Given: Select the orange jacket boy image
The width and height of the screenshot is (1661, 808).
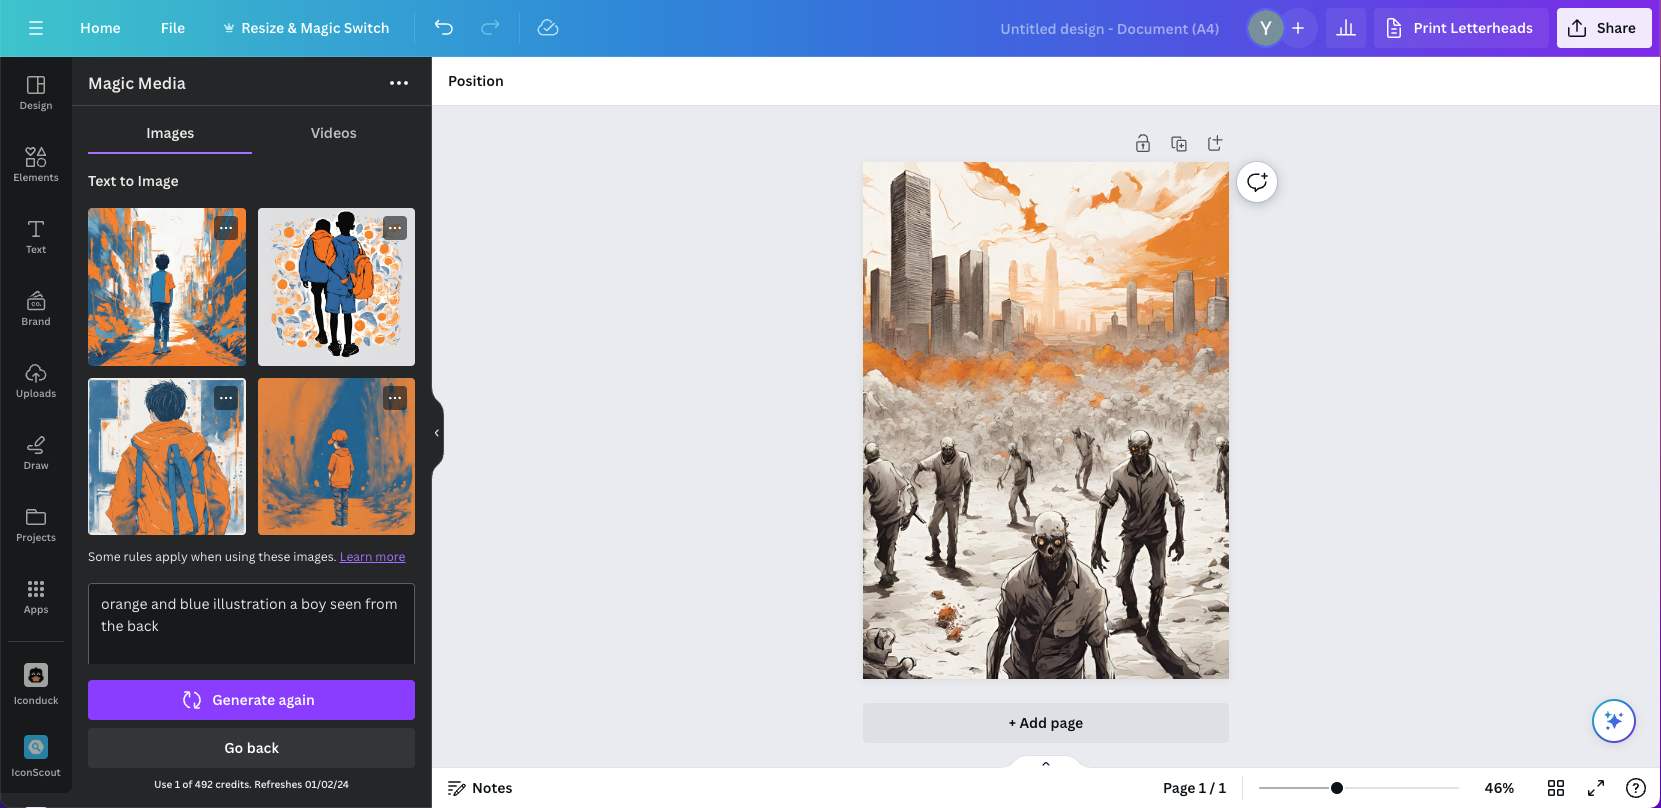Looking at the screenshot, I should pos(167,457).
